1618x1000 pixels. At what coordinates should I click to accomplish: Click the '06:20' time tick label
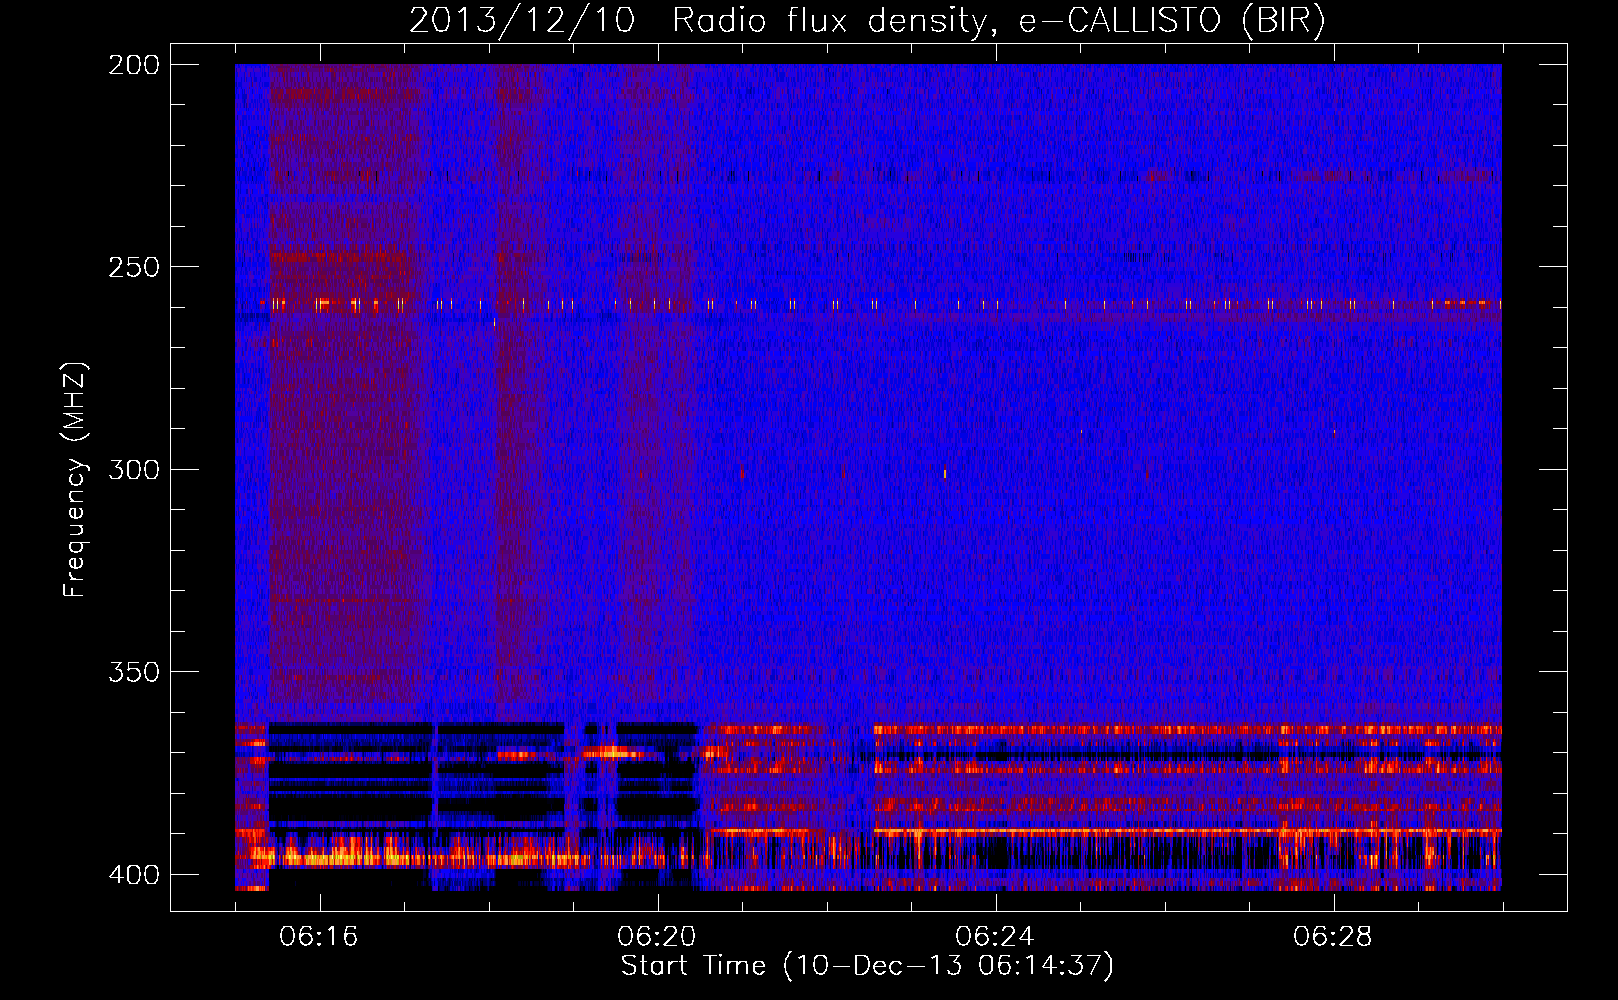pos(657,937)
